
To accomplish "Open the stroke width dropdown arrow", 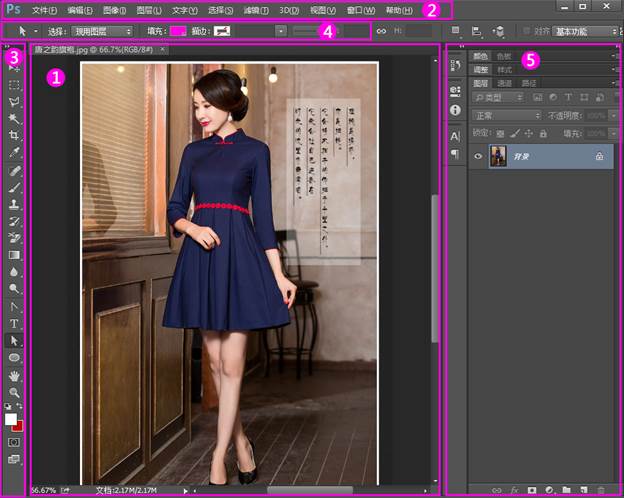I will [x=281, y=31].
